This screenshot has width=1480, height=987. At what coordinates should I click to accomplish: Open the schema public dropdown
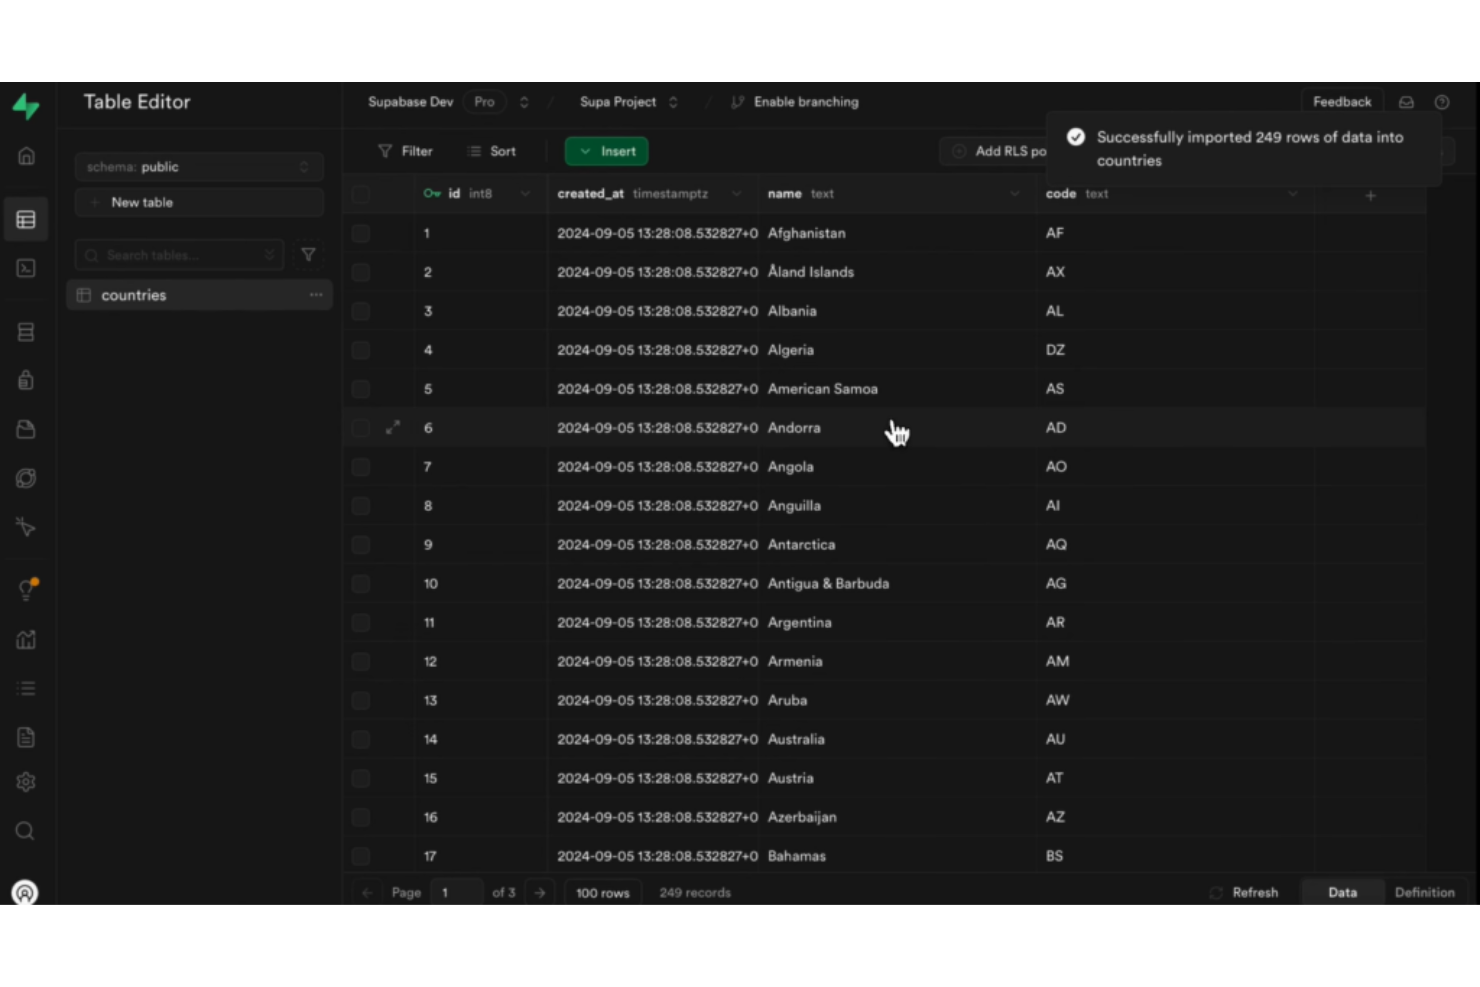point(199,167)
